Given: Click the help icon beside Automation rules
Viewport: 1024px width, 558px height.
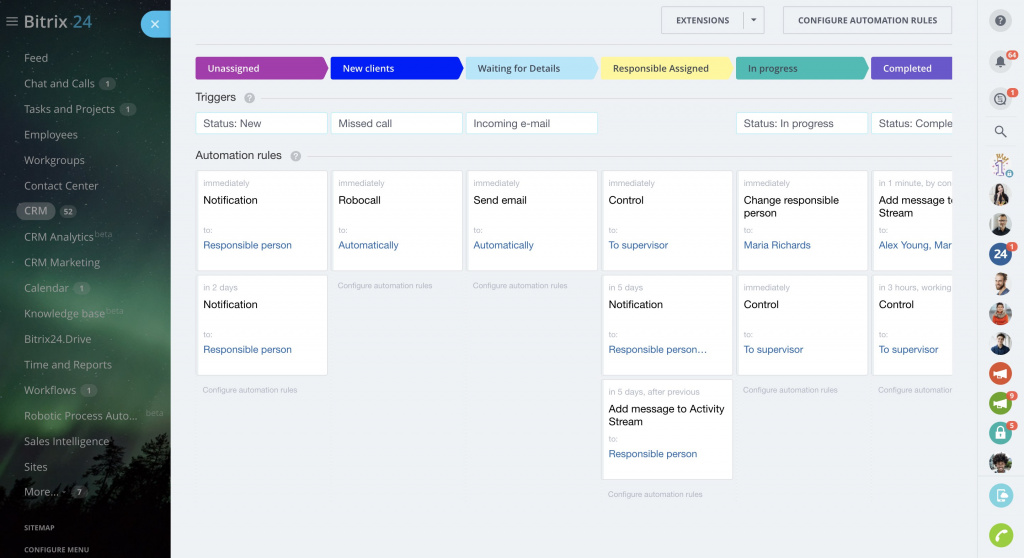Looking at the screenshot, I should pyautogui.click(x=295, y=156).
